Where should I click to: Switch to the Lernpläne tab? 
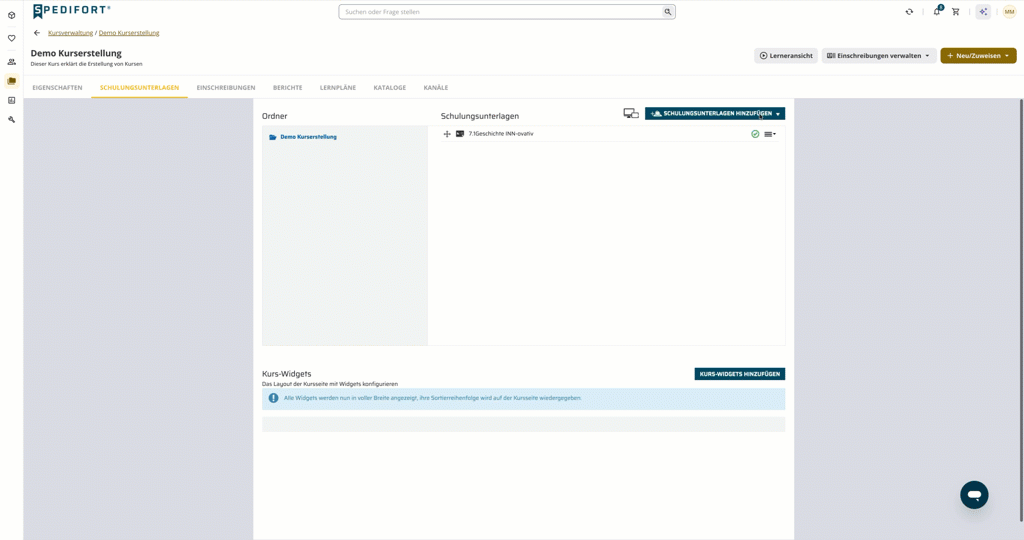coord(338,87)
